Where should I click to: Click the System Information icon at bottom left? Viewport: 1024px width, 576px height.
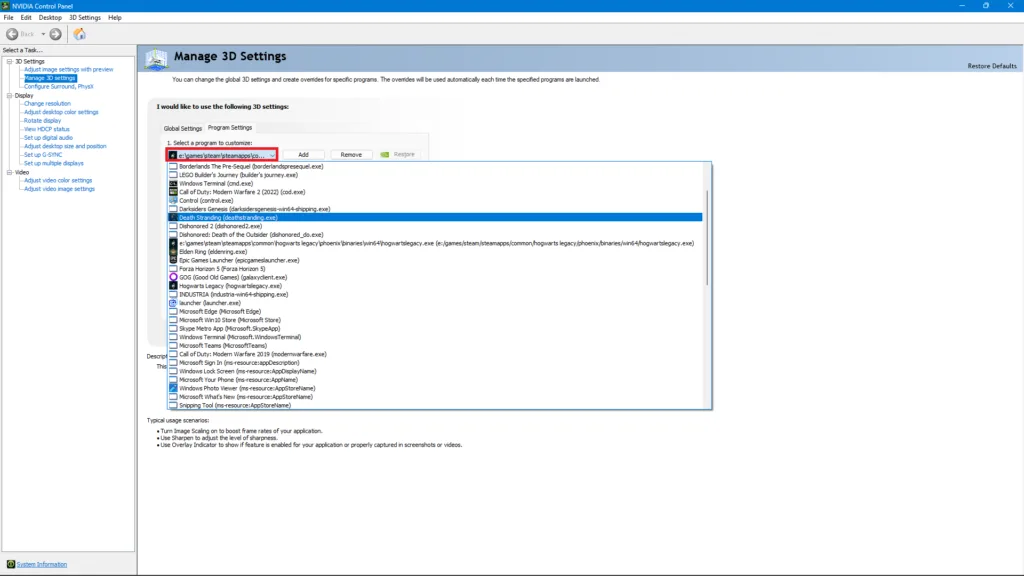[x=10, y=564]
